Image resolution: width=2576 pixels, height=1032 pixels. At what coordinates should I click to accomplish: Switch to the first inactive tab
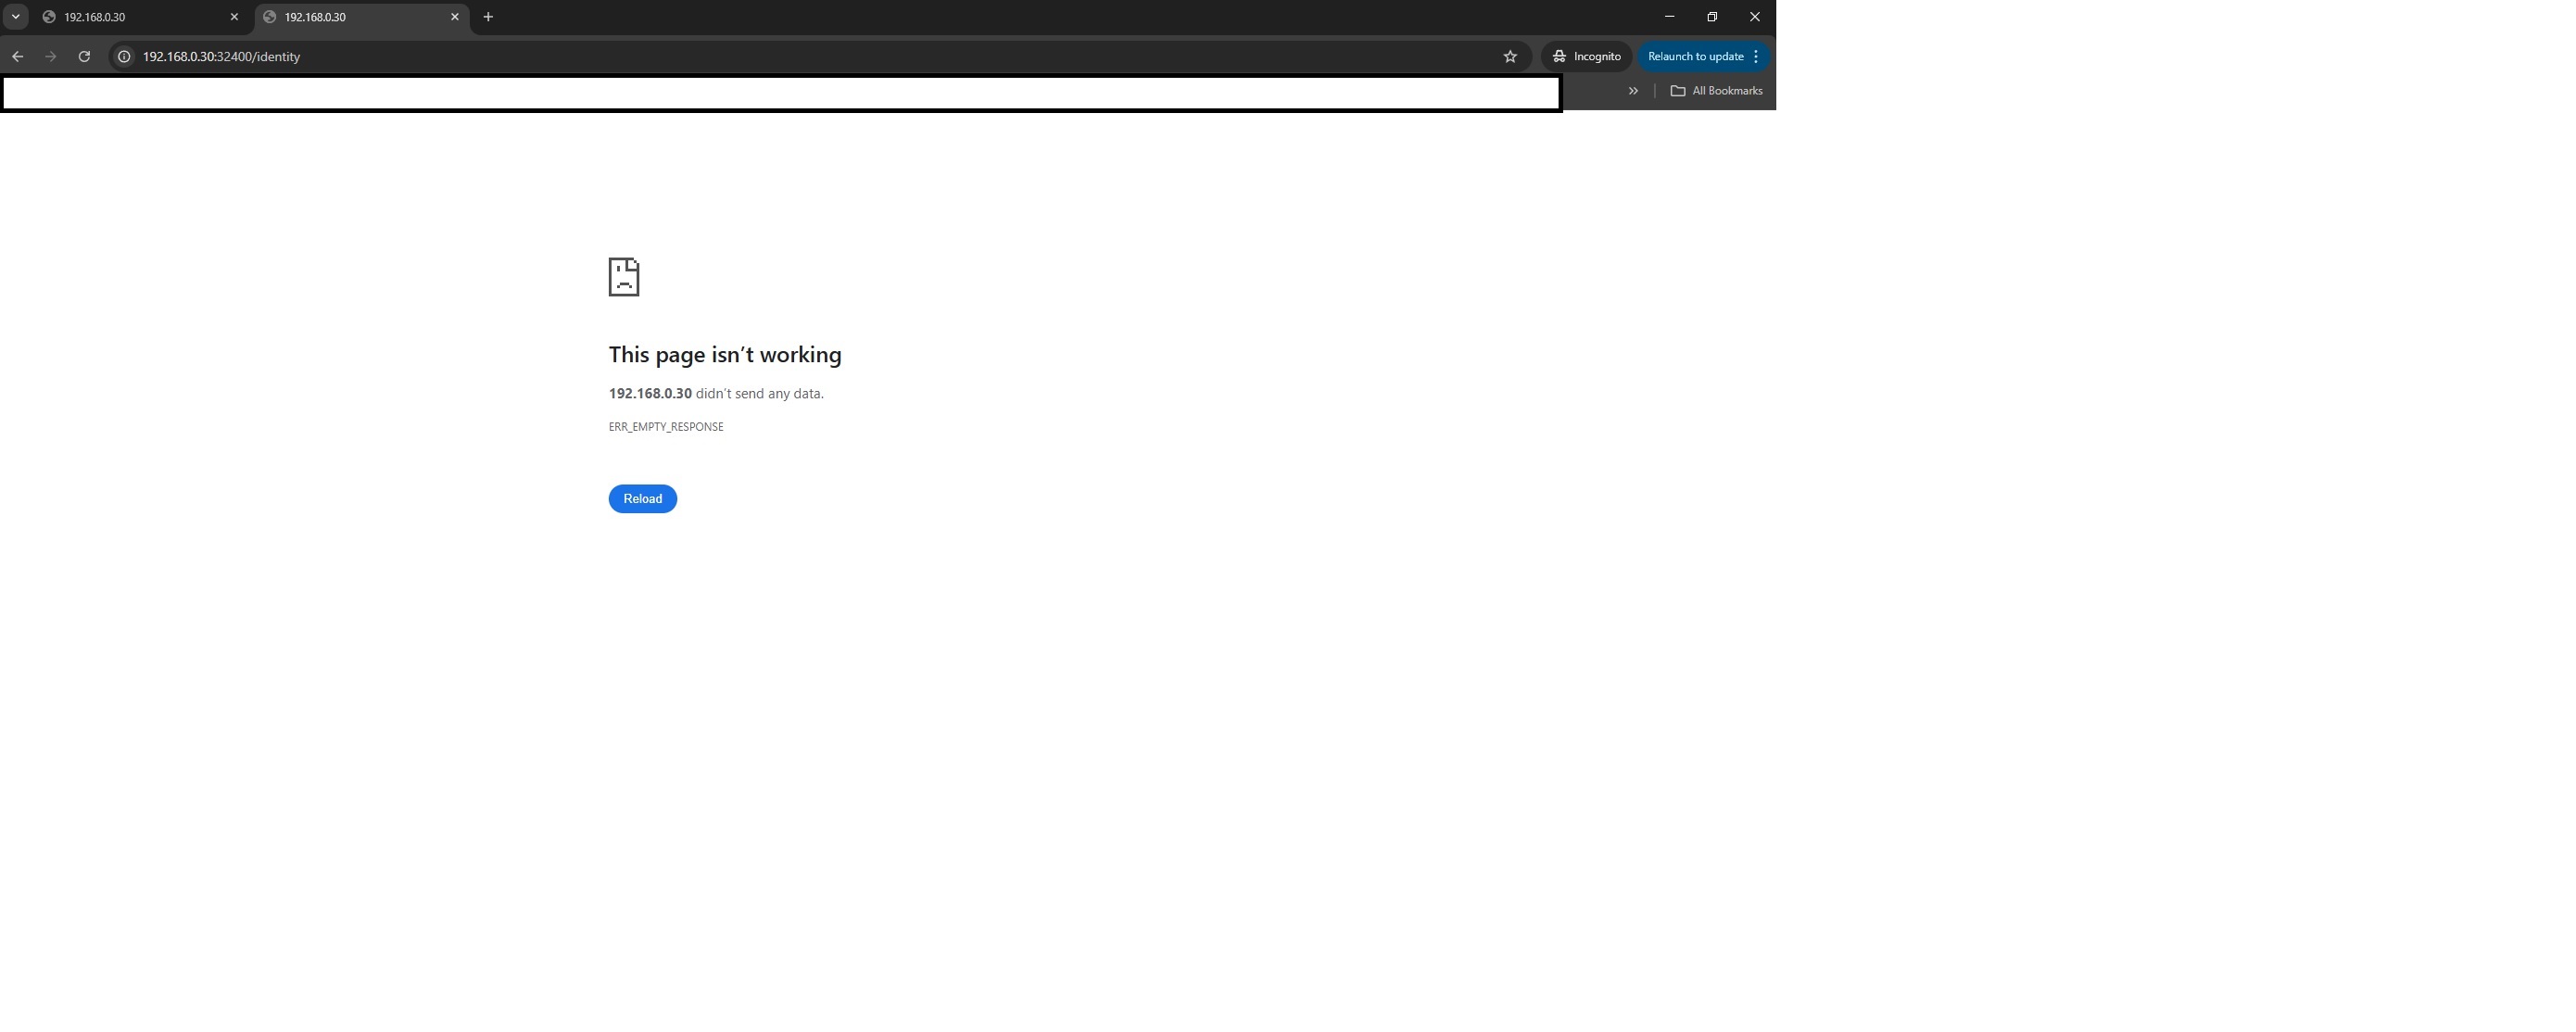(x=130, y=17)
